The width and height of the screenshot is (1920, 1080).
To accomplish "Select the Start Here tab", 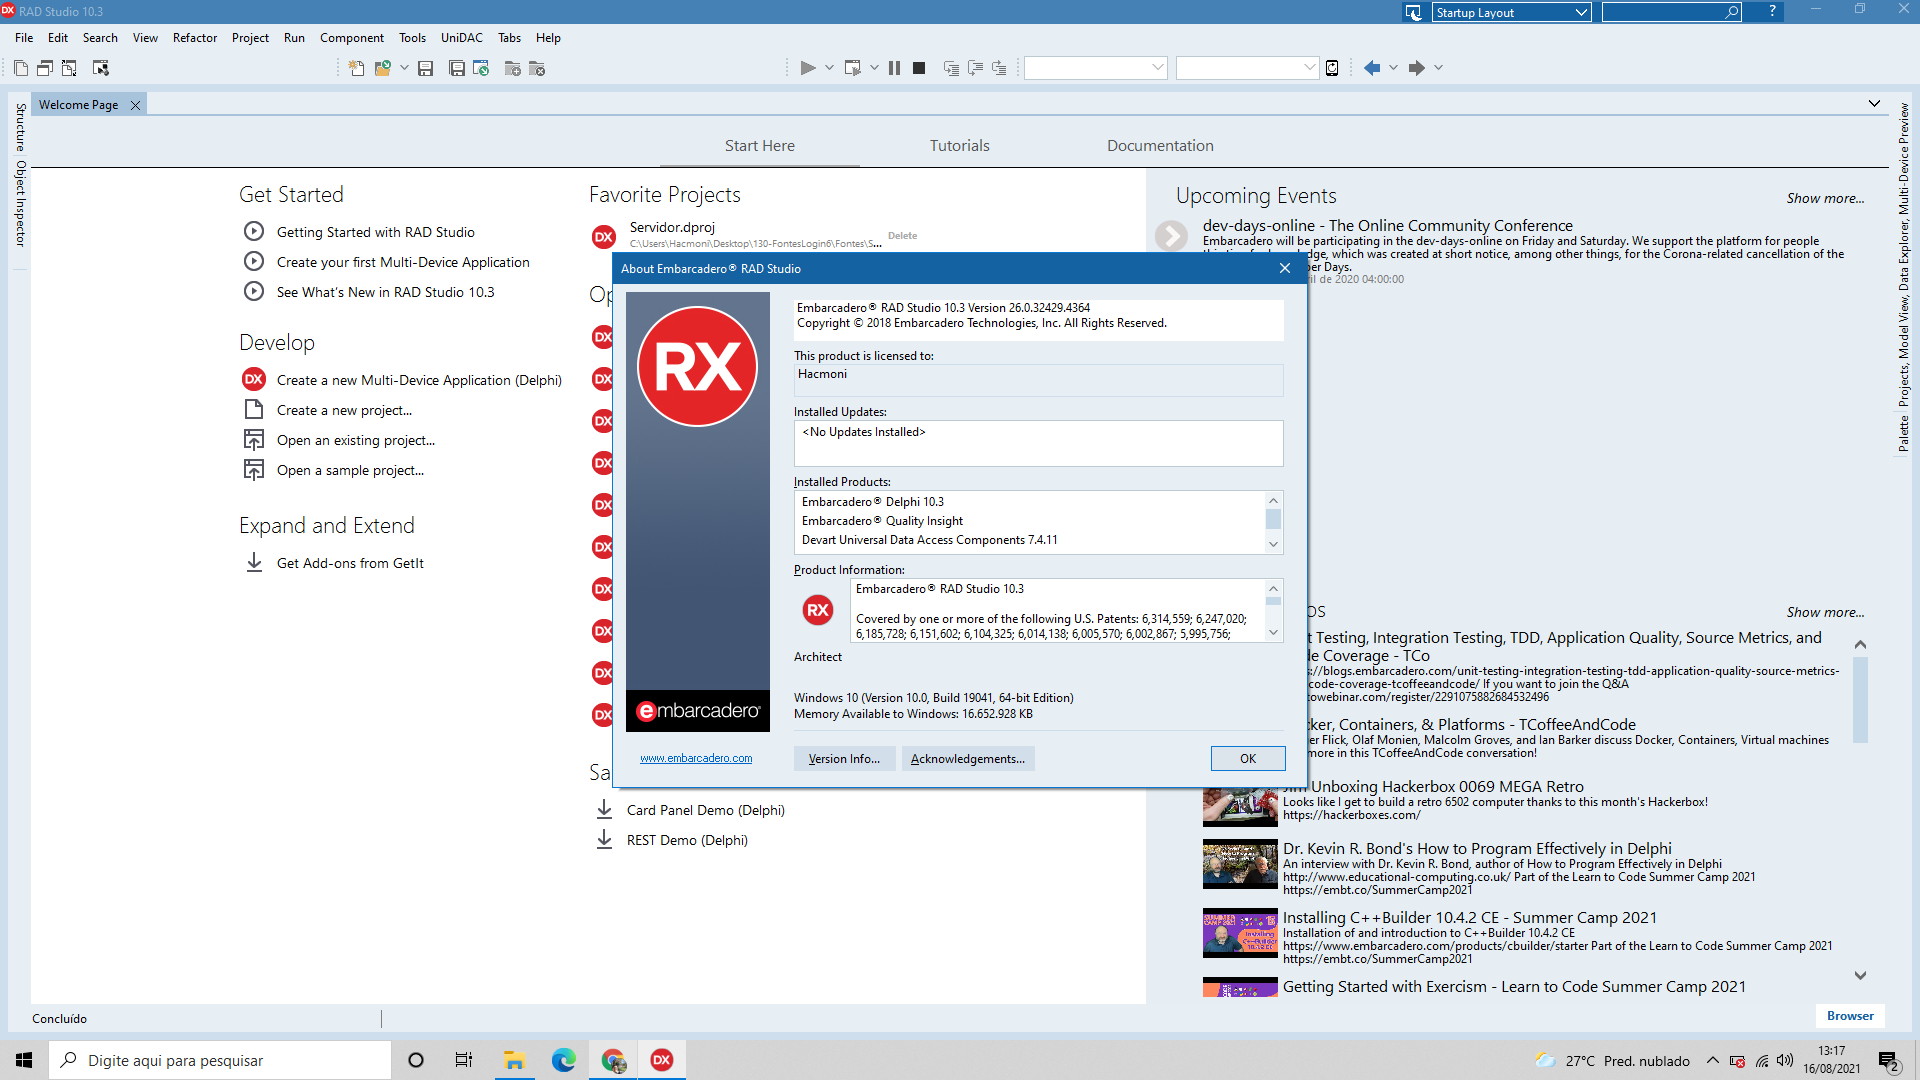I will click(760, 146).
